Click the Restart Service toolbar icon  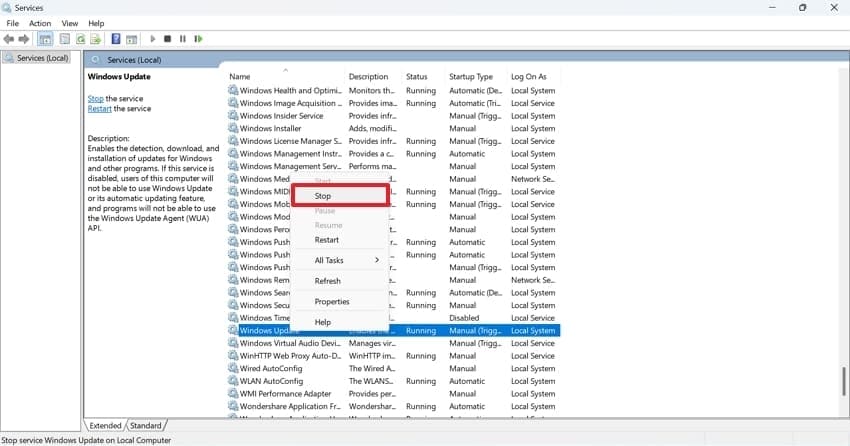pos(198,39)
